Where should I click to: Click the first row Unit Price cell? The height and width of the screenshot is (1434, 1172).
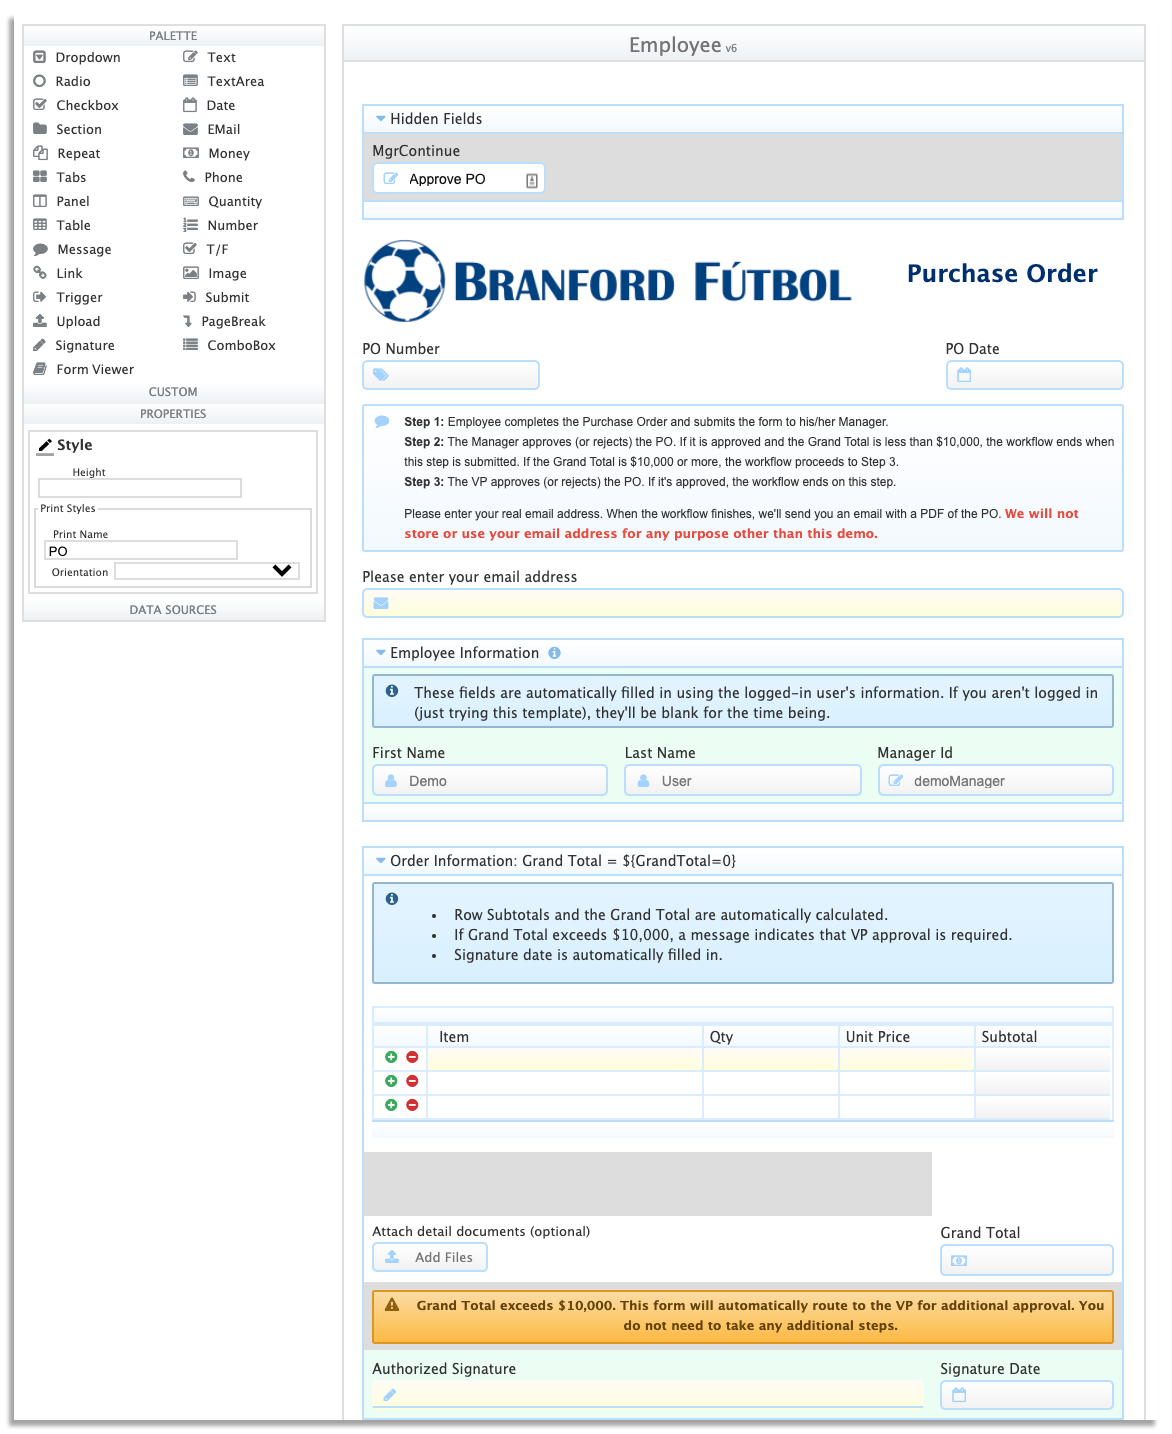pos(907,1059)
